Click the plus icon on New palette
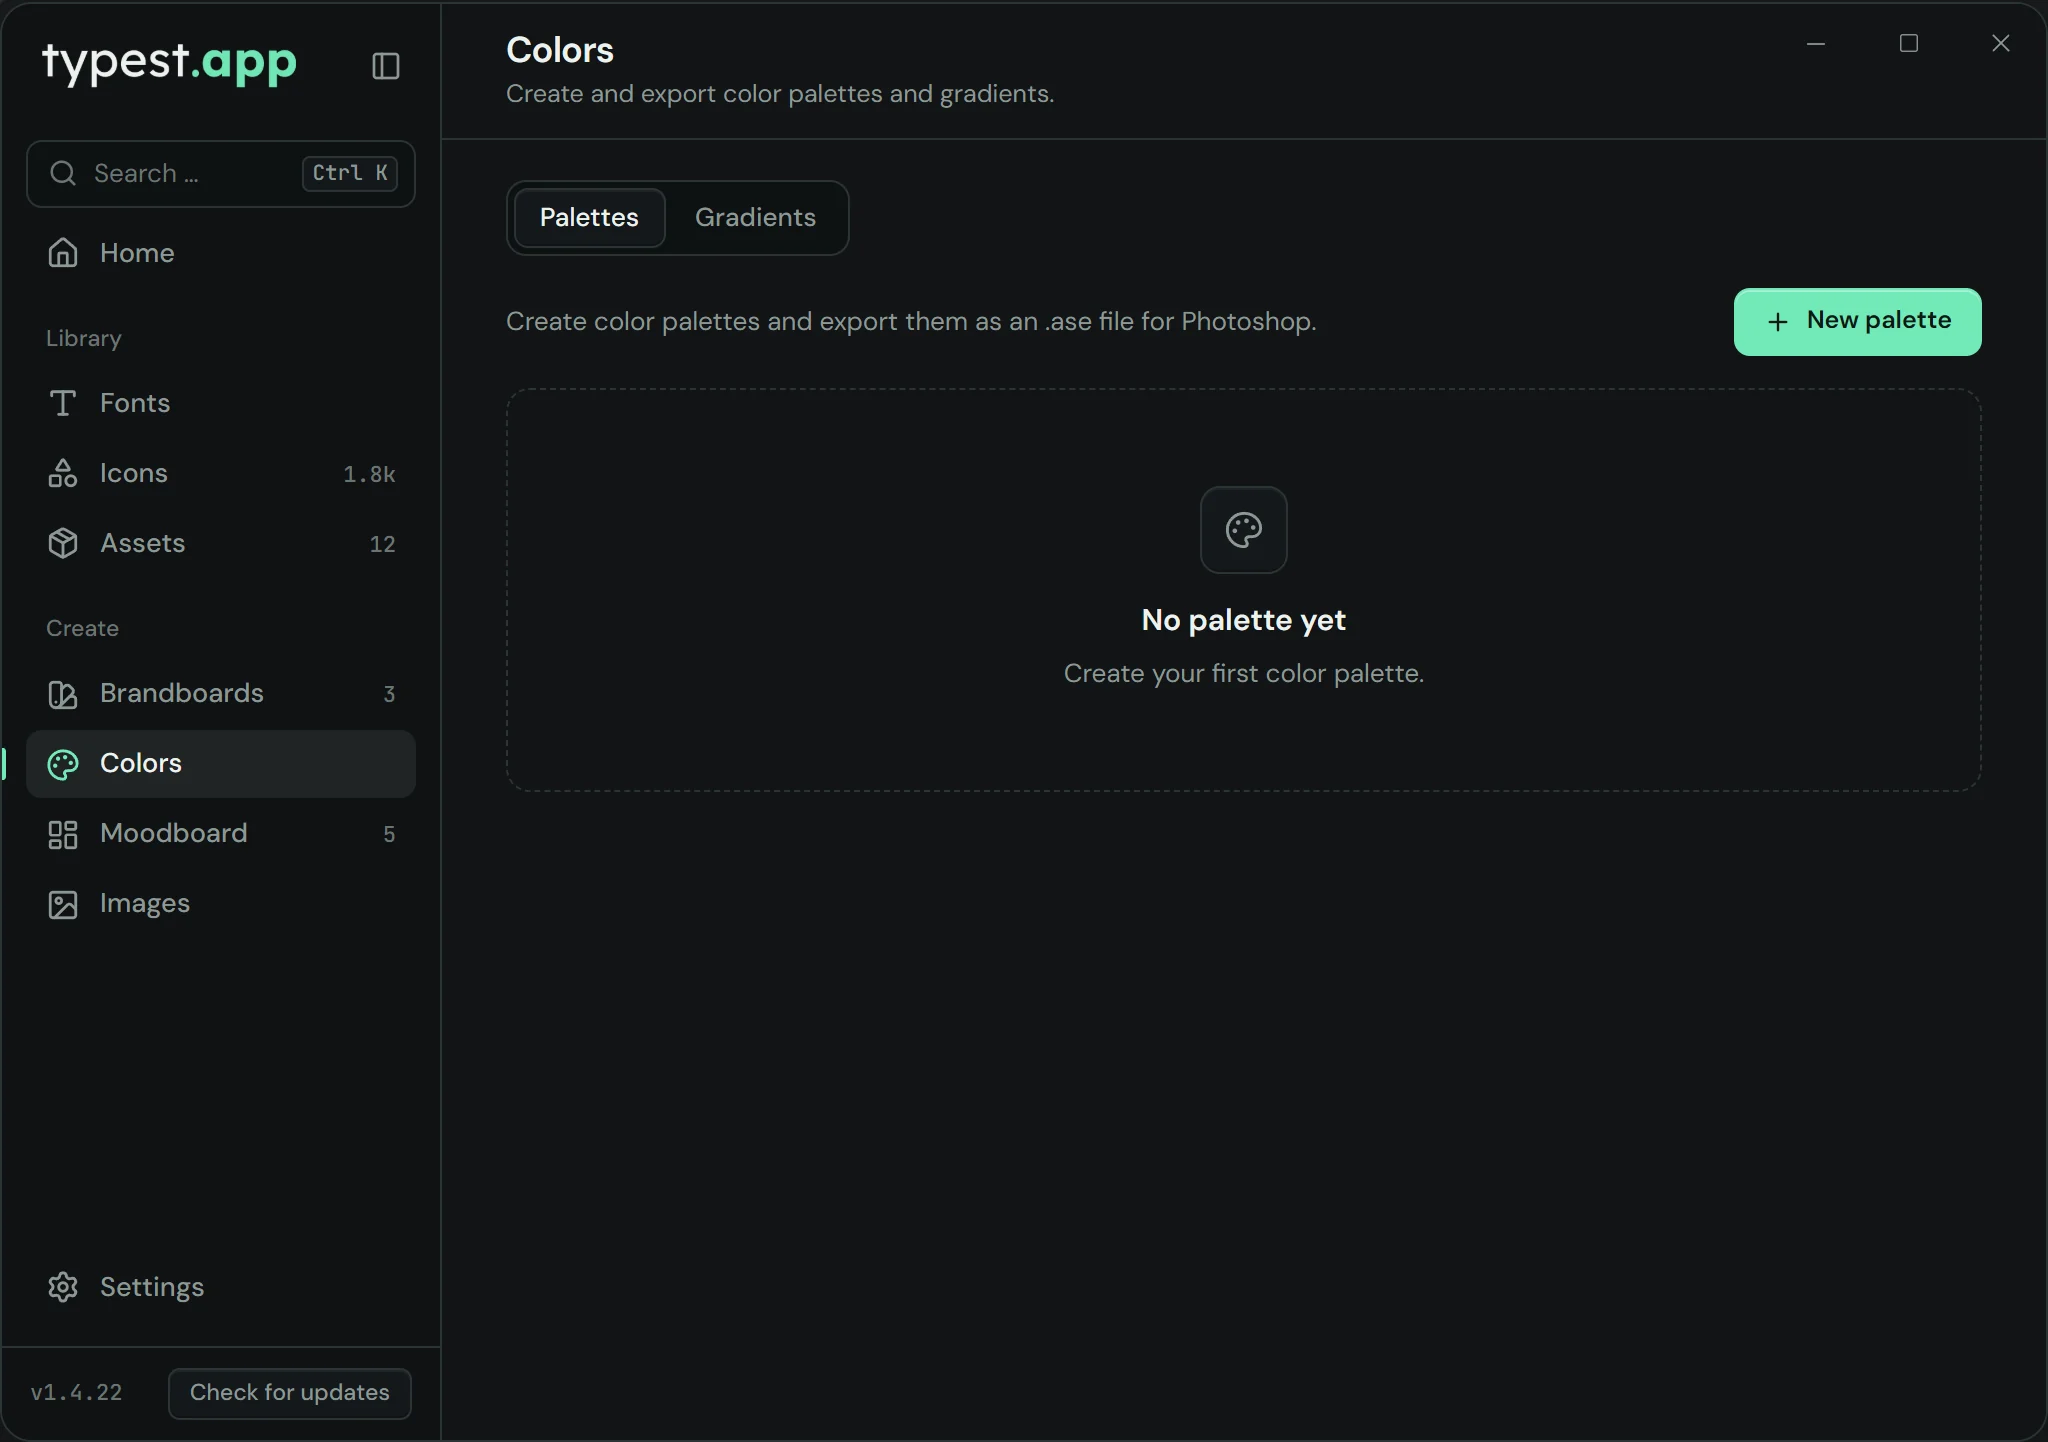The width and height of the screenshot is (2048, 1442). (1777, 322)
